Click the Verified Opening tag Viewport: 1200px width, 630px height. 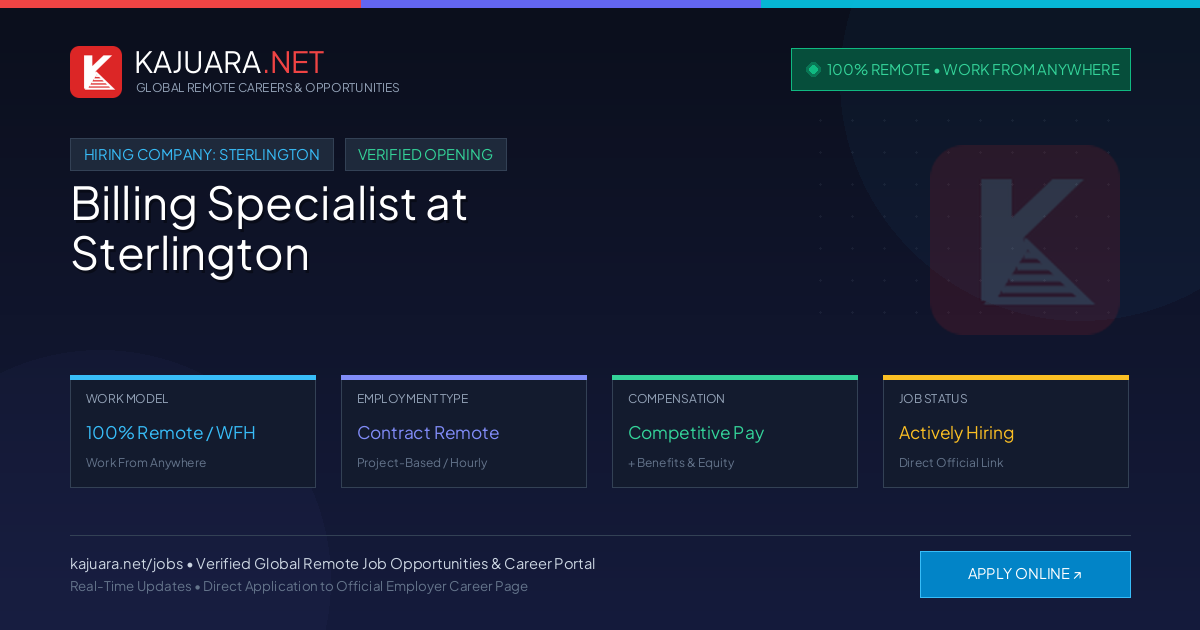[426, 155]
